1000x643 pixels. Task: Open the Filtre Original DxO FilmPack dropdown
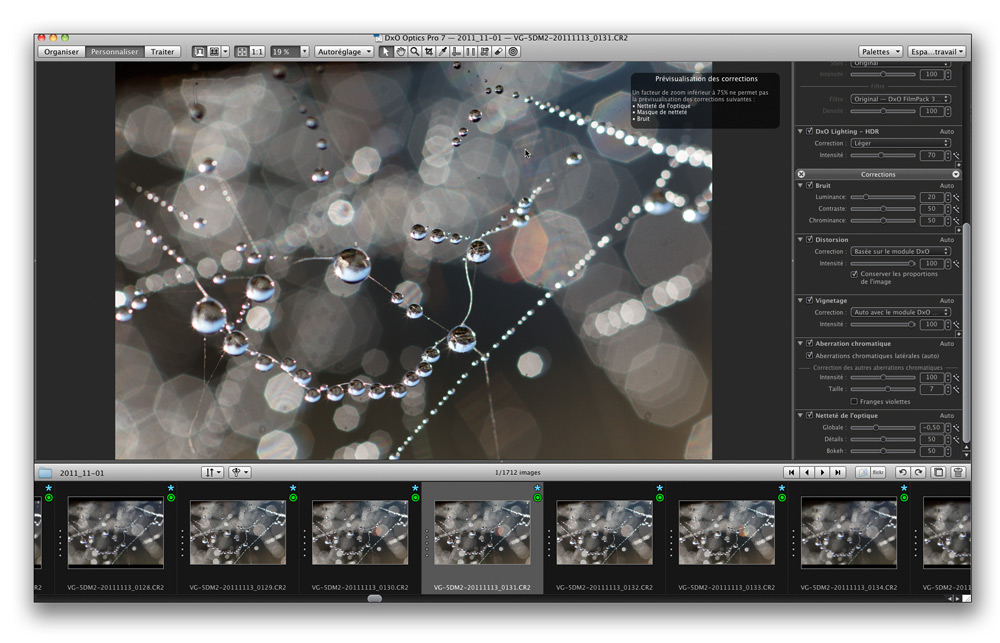pos(901,99)
